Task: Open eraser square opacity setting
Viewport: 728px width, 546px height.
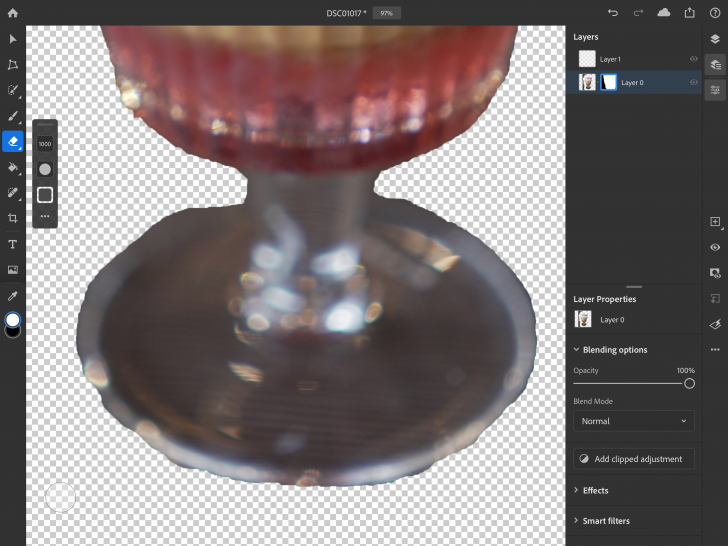Action: tap(45, 195)
